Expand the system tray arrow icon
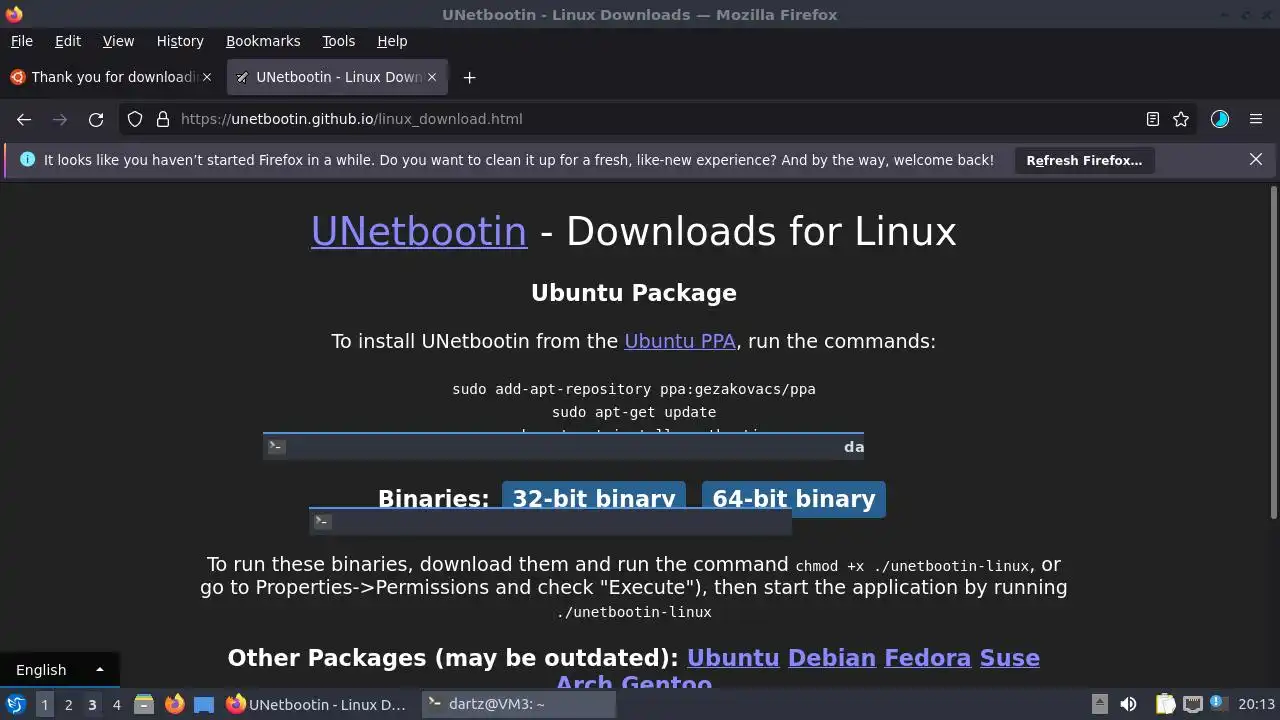 (1099, 705)
